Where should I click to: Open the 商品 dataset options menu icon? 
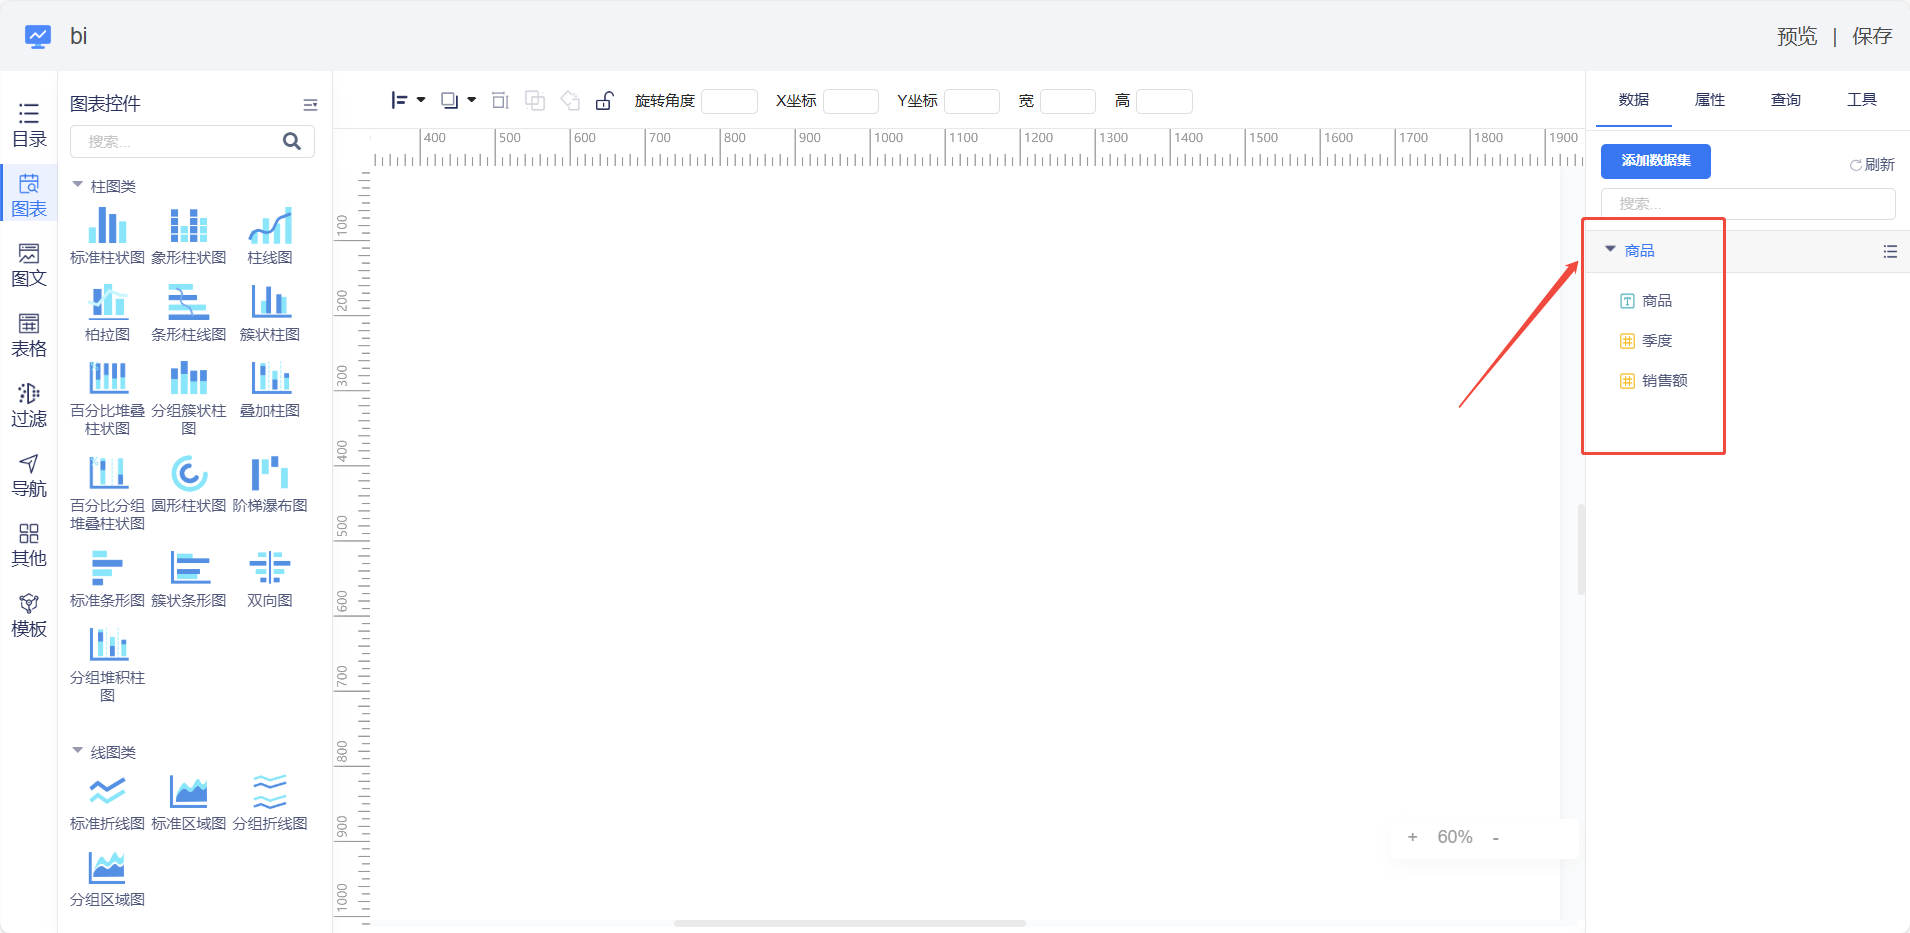pyautogui.click(x=1889, y=252)
